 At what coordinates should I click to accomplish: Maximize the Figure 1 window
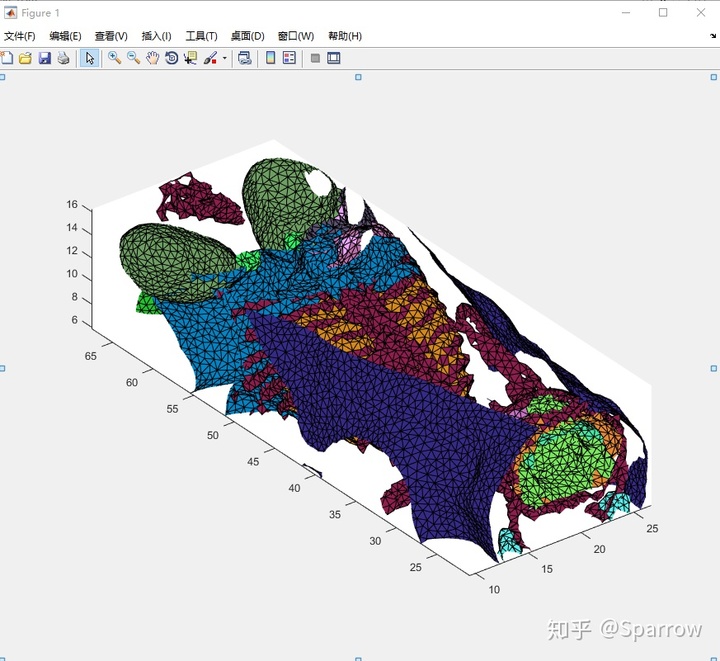pos(663,13)
